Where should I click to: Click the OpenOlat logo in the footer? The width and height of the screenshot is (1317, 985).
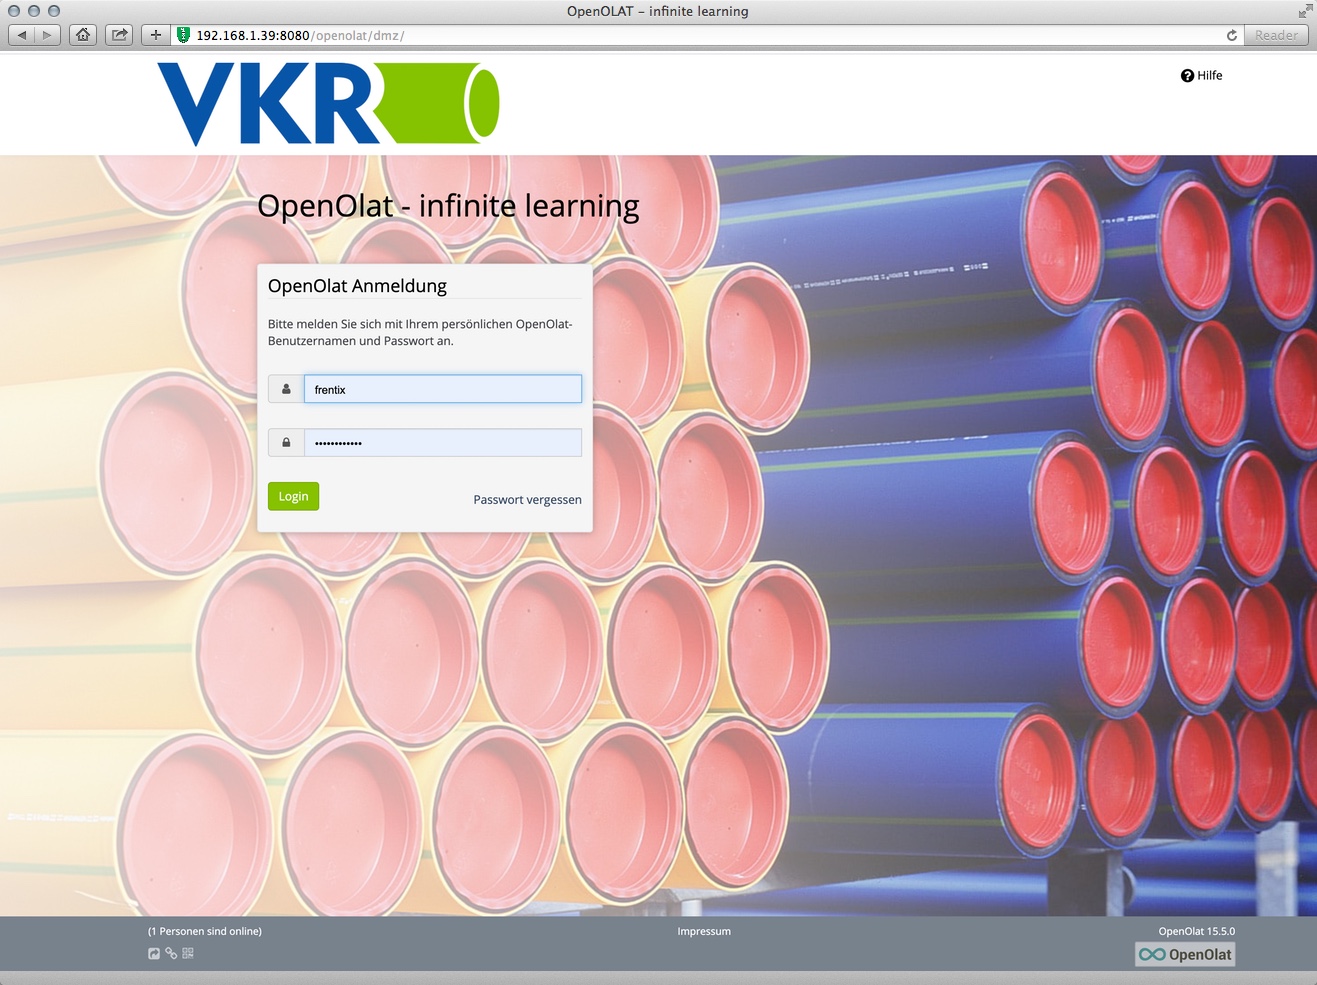1185,954
